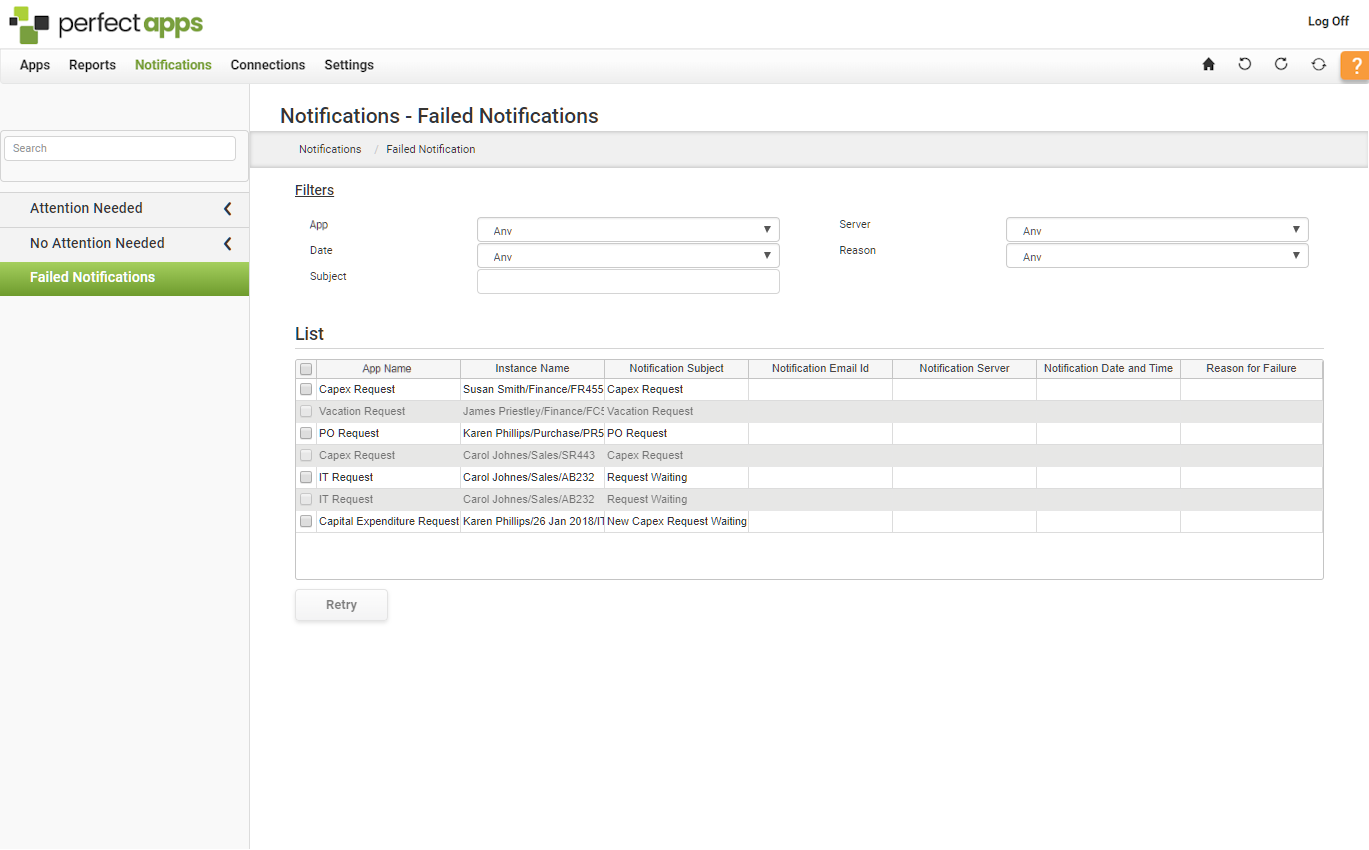
Task: Sort by the Notification Email Id column
Action: [820, 369]
